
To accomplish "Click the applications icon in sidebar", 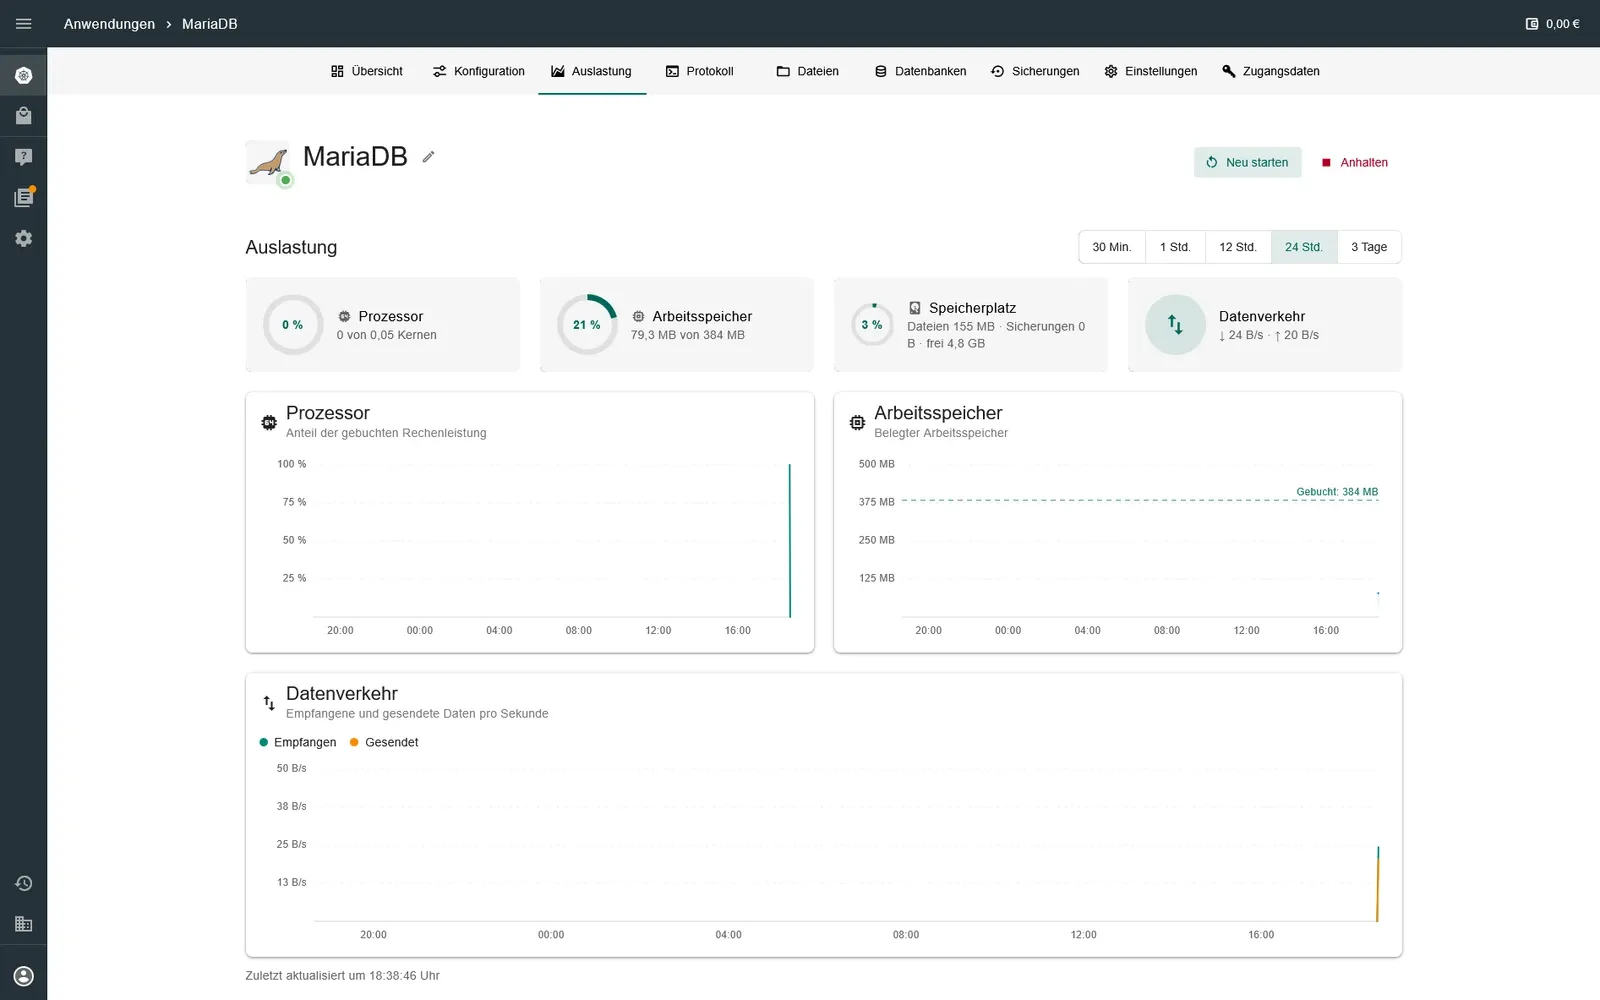I will [24, 76].
